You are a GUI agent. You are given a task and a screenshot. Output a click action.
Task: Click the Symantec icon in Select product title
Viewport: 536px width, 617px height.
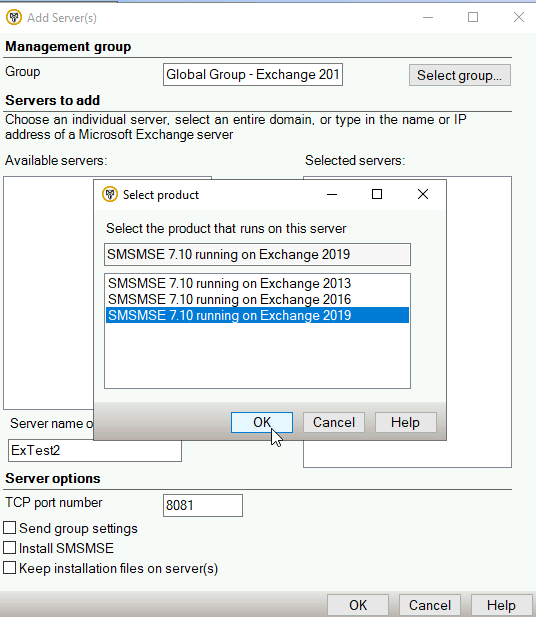point(110,194)
